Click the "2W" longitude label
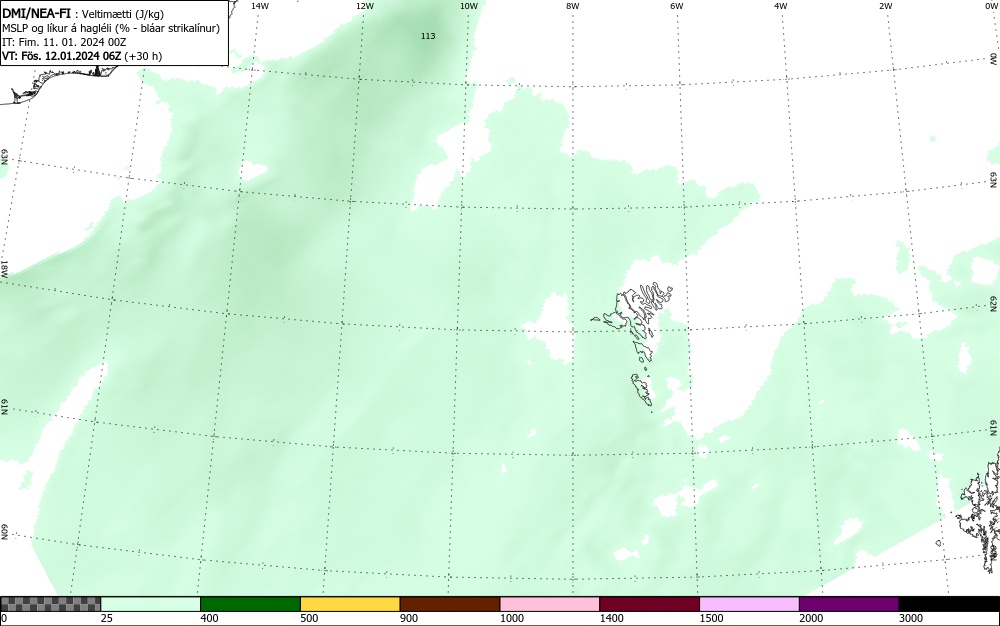This screenshot has width=1000, height=626. point(885,6)
